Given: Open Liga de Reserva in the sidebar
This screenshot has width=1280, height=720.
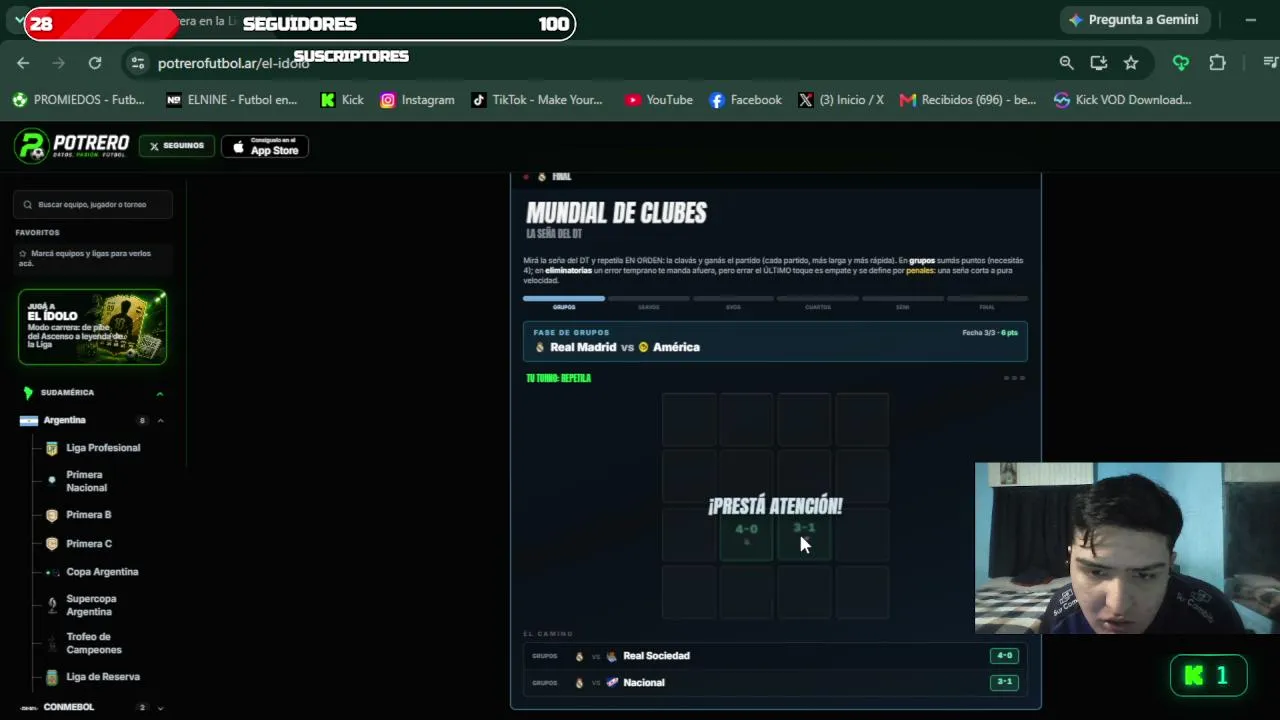Looking at the screenshot, I should 103,677.
